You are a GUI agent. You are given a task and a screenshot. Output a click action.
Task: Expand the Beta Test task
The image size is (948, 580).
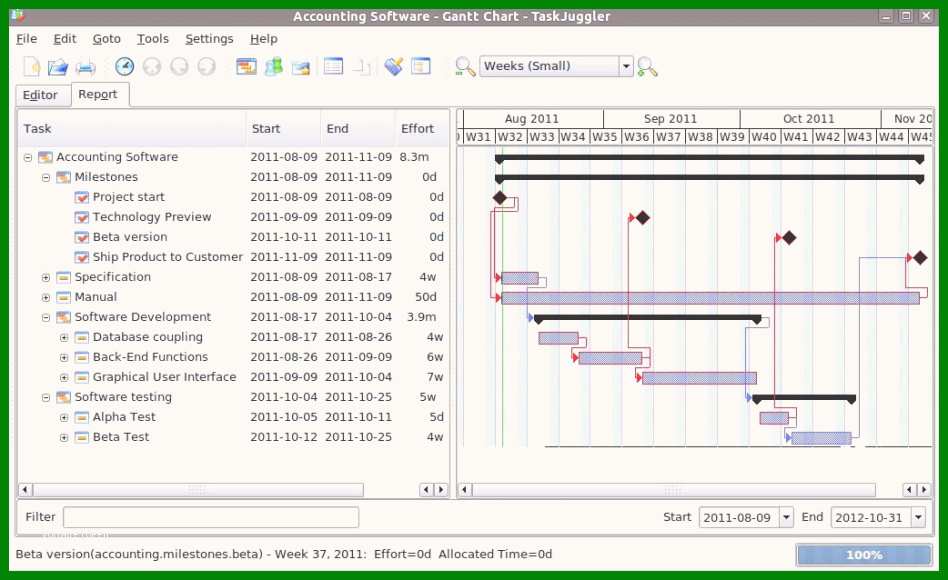[x=64, y=437]
